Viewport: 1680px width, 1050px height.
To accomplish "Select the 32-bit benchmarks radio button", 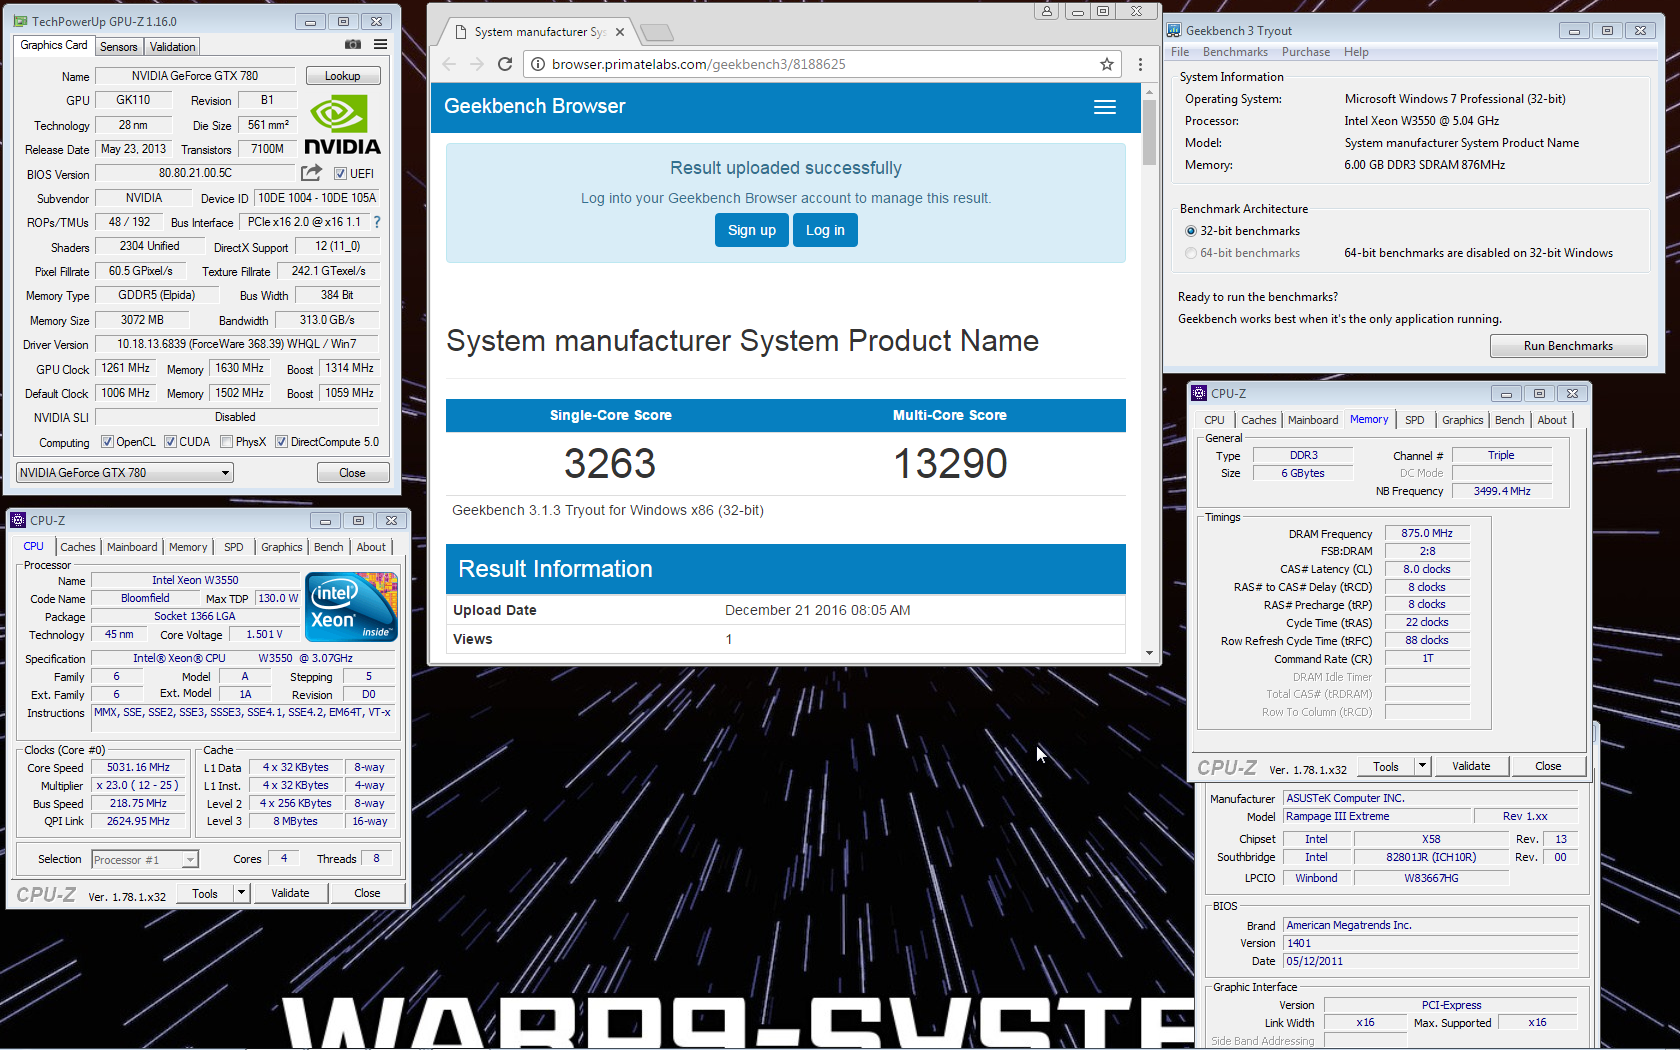I will click(1191, 231).
